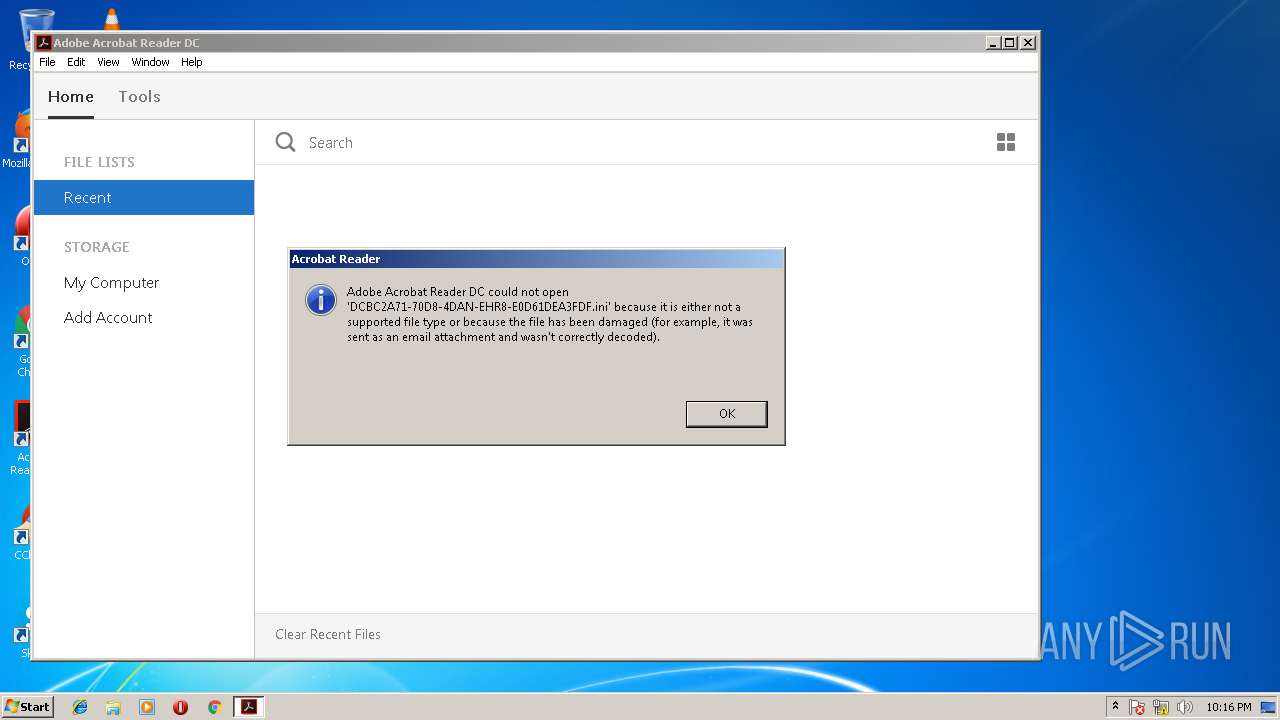This screenshot has width=1280, height=720.
Task: Click the Adobe icon in the title bar
Action: [x=44, y=43]
